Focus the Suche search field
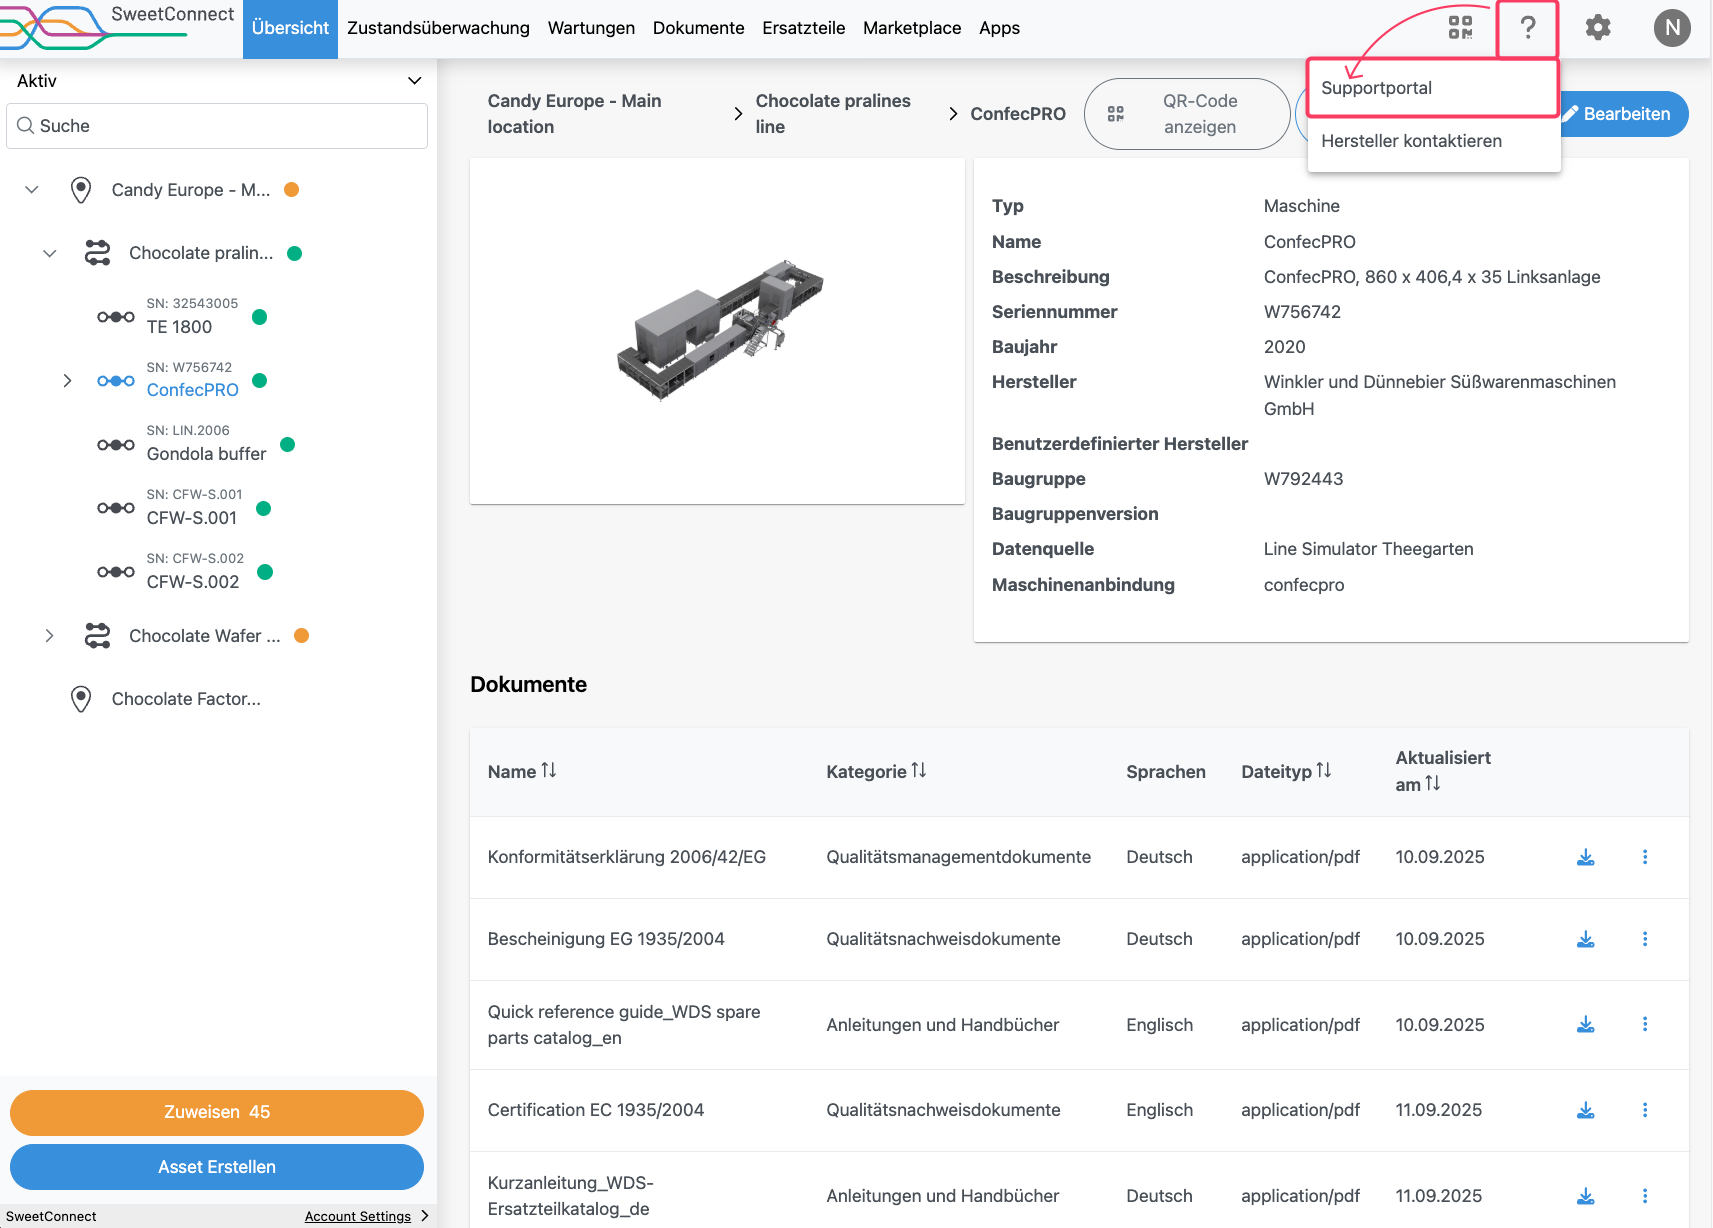The height and width of the screenshot is (1228, 1713). point(217,126)
